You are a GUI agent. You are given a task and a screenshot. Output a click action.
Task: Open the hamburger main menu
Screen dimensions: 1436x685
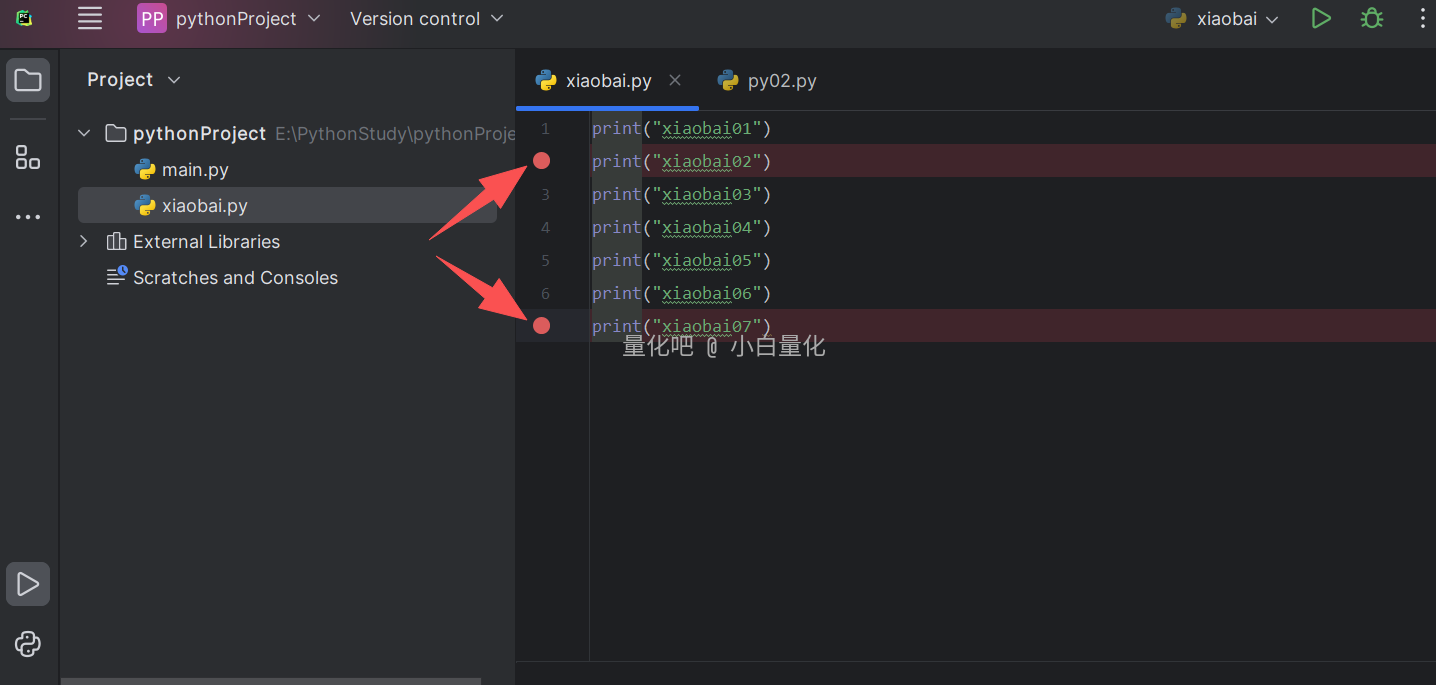(90, 18)
